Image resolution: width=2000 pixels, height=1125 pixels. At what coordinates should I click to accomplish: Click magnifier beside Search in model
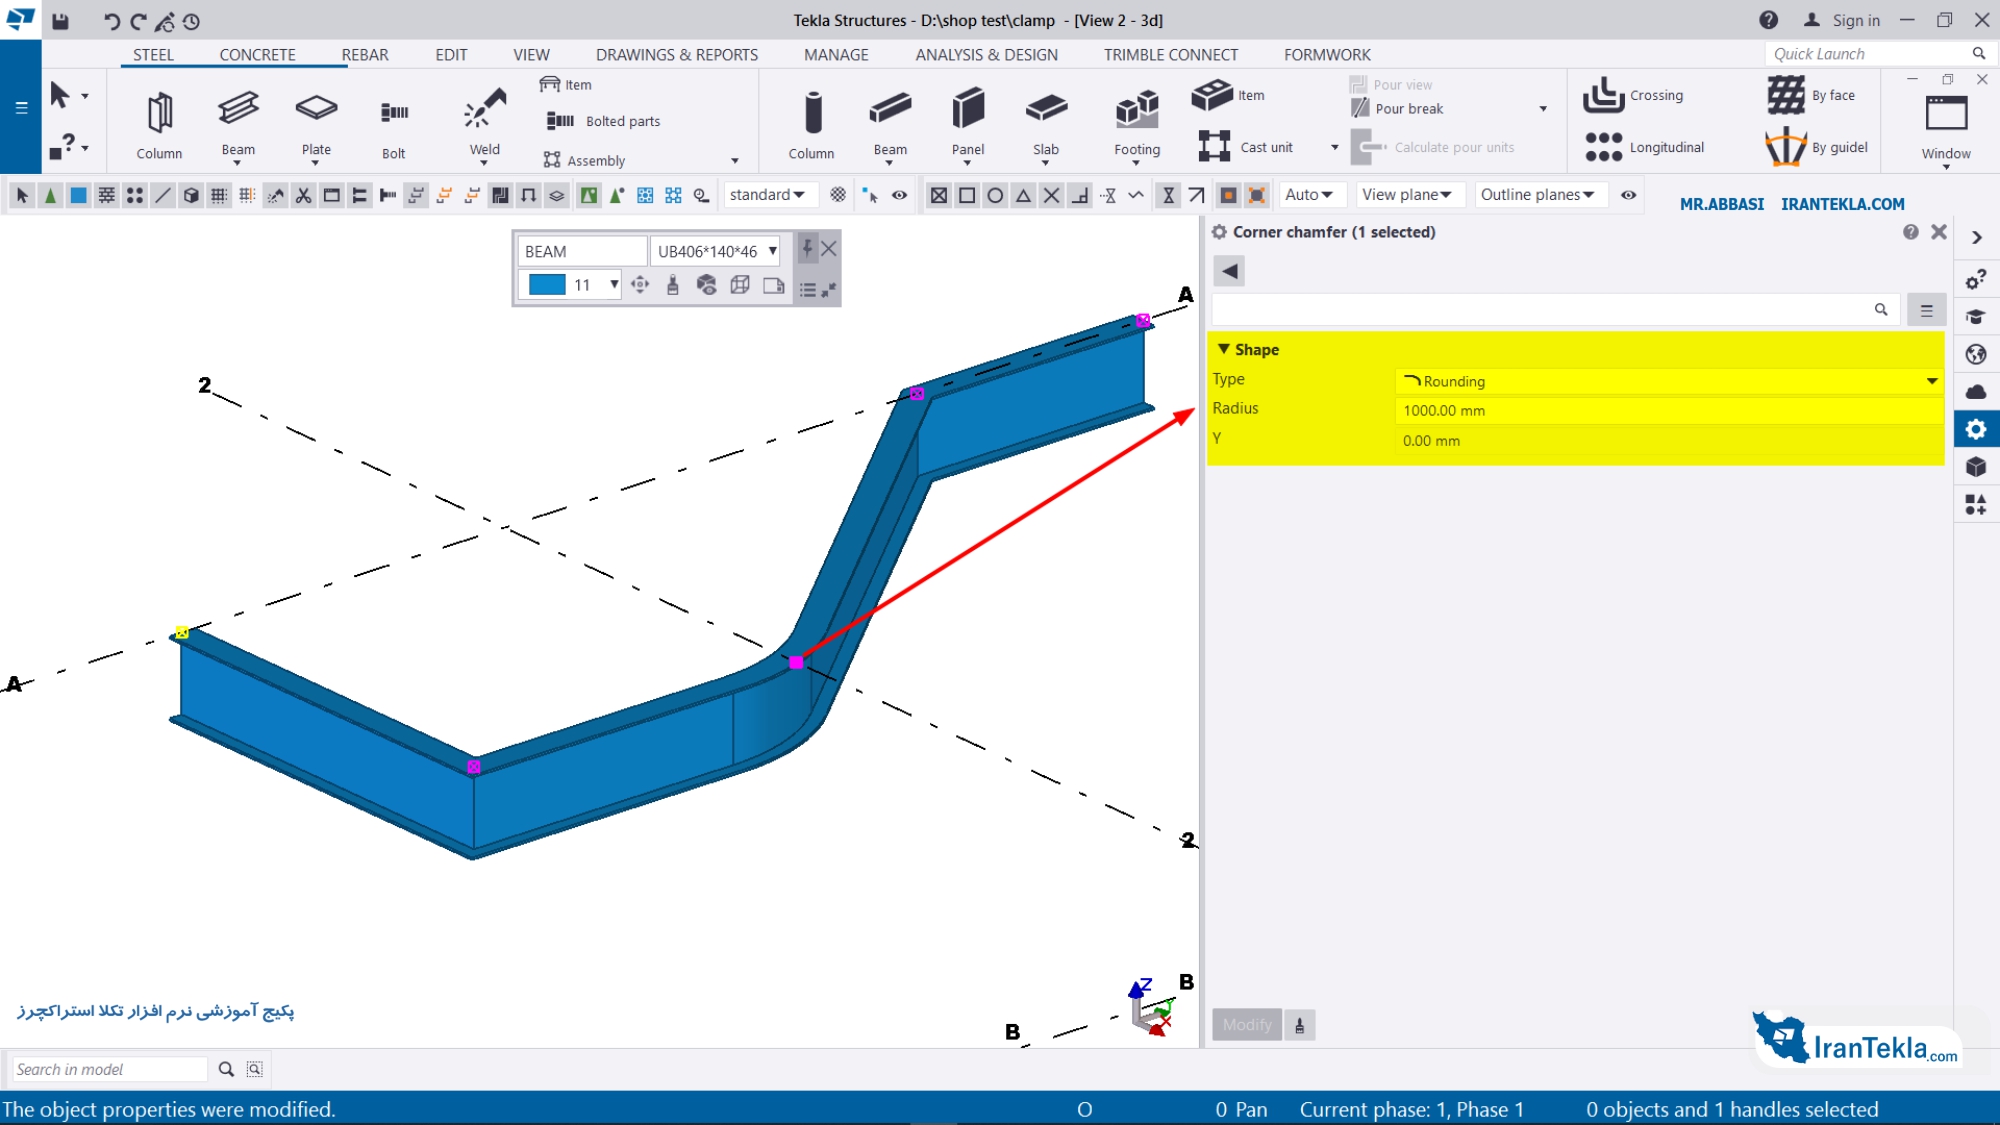pos(226,1069)
